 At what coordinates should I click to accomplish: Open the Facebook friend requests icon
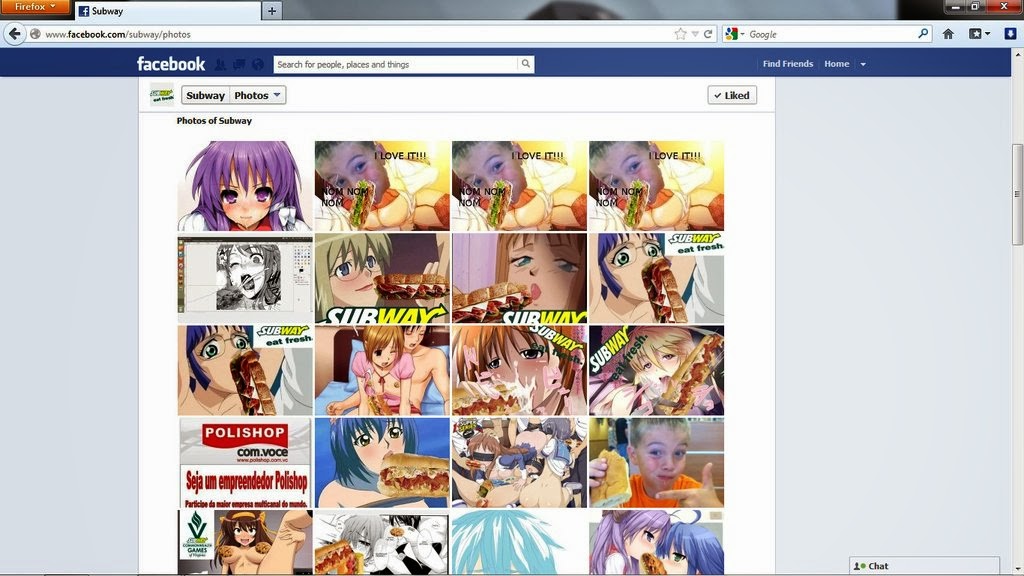220,64
